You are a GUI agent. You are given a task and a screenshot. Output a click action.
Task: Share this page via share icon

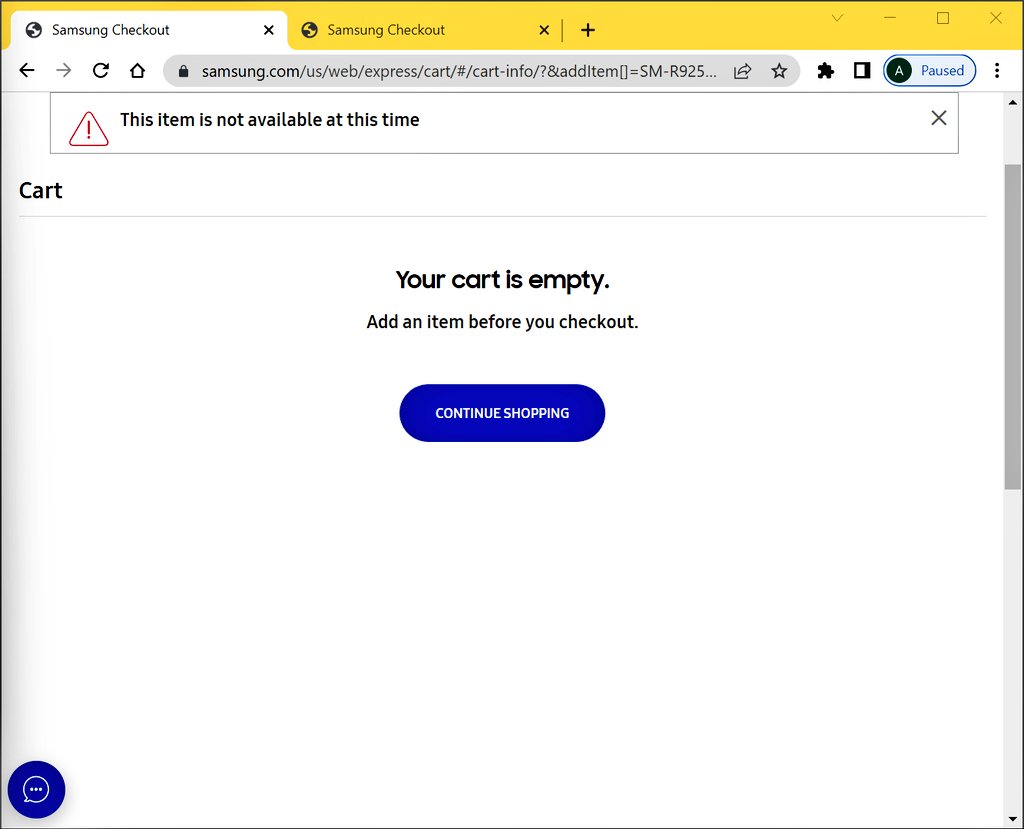tap(743, 71)
